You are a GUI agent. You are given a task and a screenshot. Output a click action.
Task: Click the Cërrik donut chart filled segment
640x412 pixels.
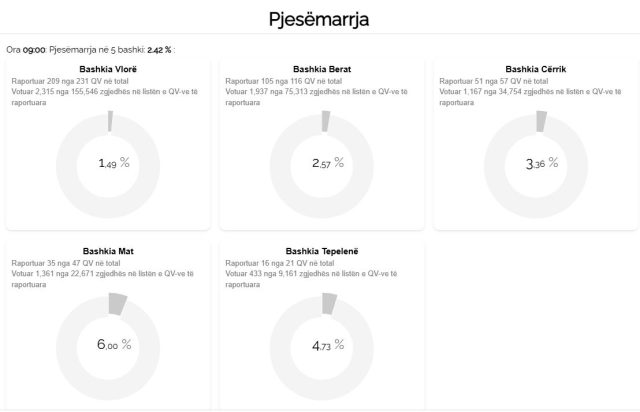click(541, 121)
